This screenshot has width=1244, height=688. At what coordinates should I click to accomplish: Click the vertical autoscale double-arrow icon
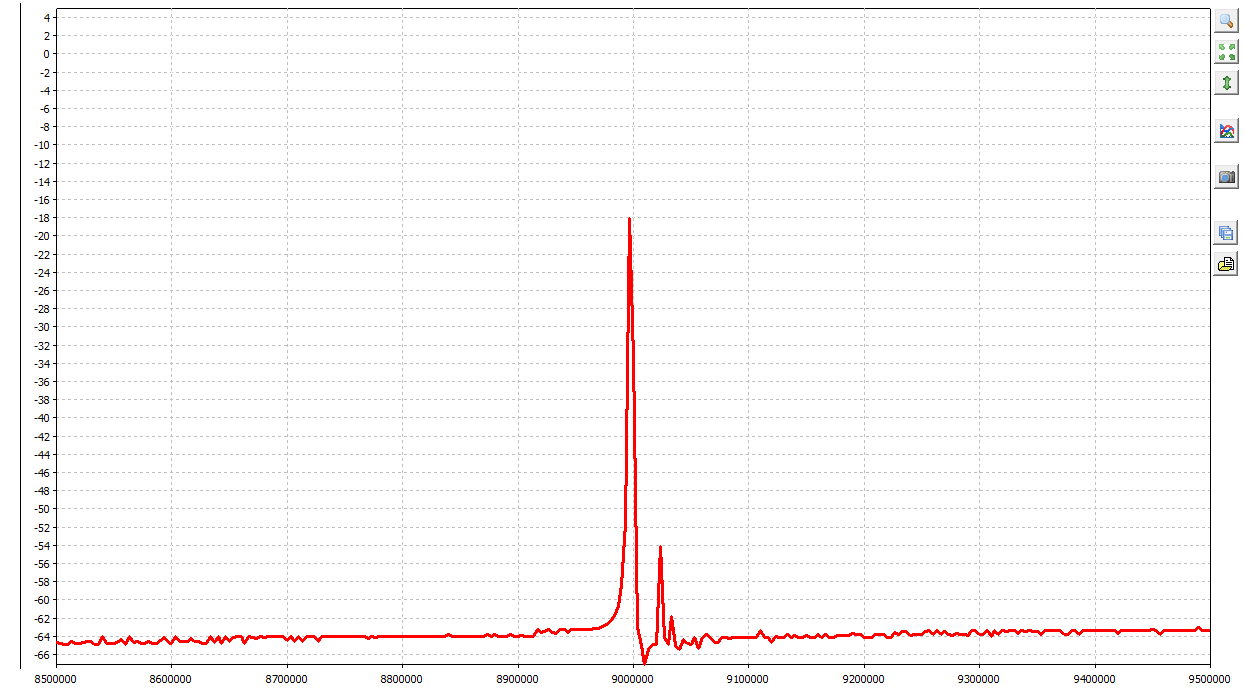tap(1226, 83)
